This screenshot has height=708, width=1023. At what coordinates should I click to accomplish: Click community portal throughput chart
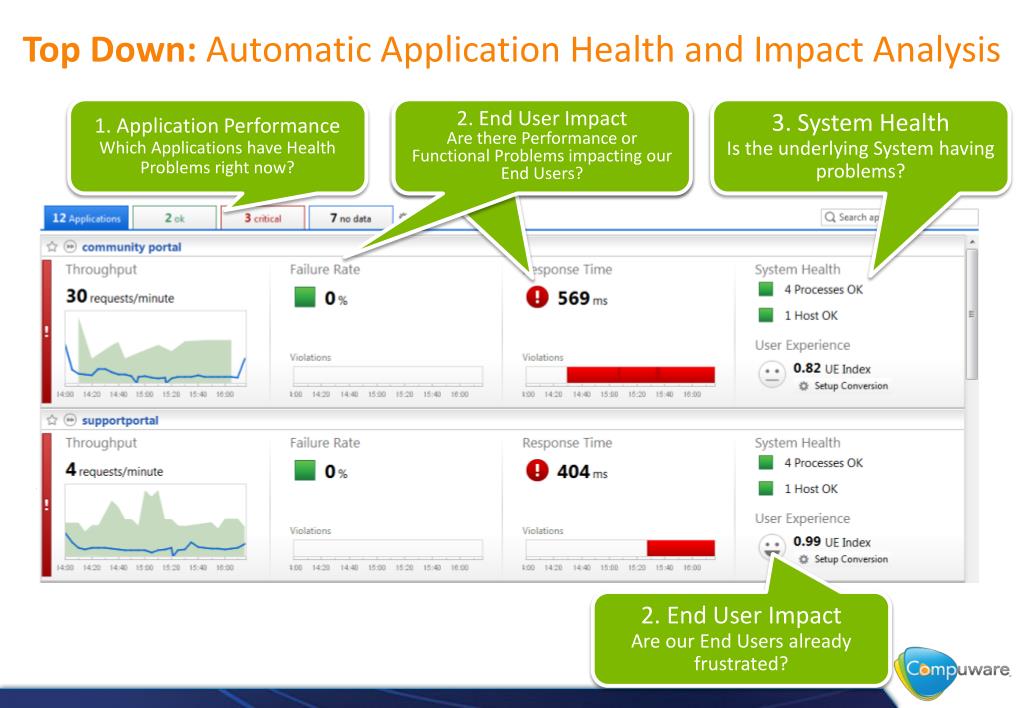155,348
